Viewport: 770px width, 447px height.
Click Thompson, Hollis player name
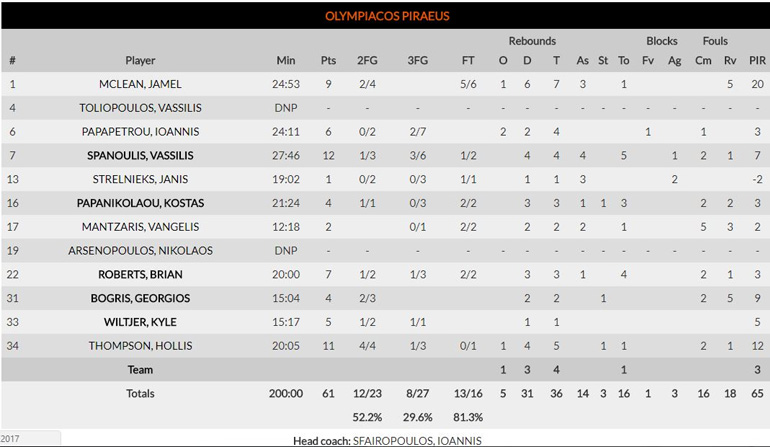coord(140,346)
